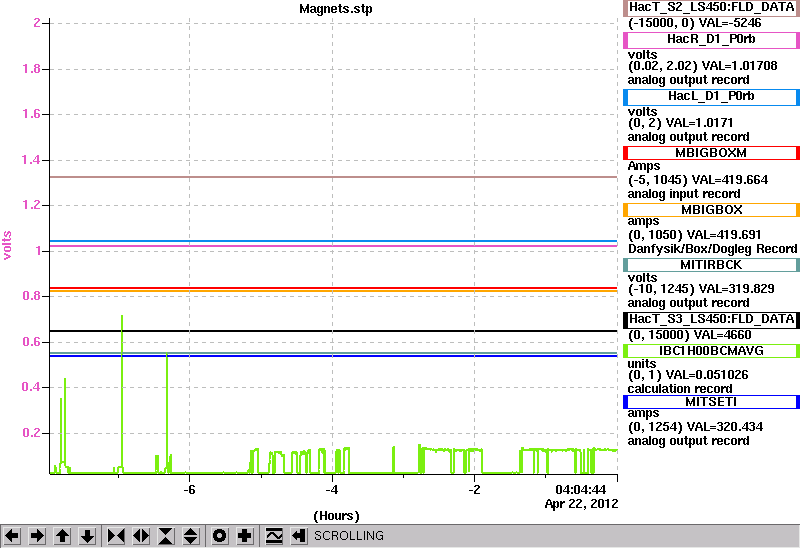Click VAL=0.051026 under IBC1H00BCMAVG
The width and height of the screenshot is (800, 548).
click(x=707, y=375)
